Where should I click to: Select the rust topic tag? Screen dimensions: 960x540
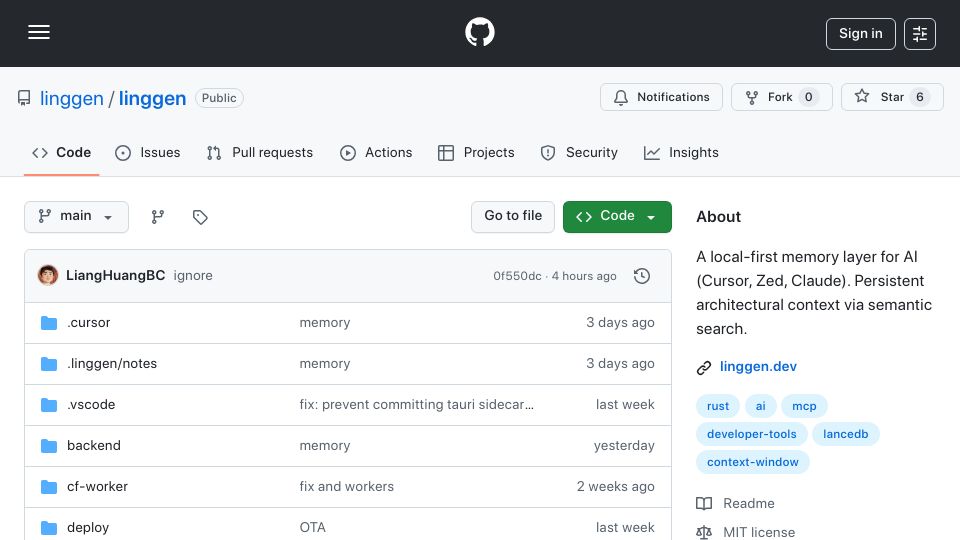718,406
